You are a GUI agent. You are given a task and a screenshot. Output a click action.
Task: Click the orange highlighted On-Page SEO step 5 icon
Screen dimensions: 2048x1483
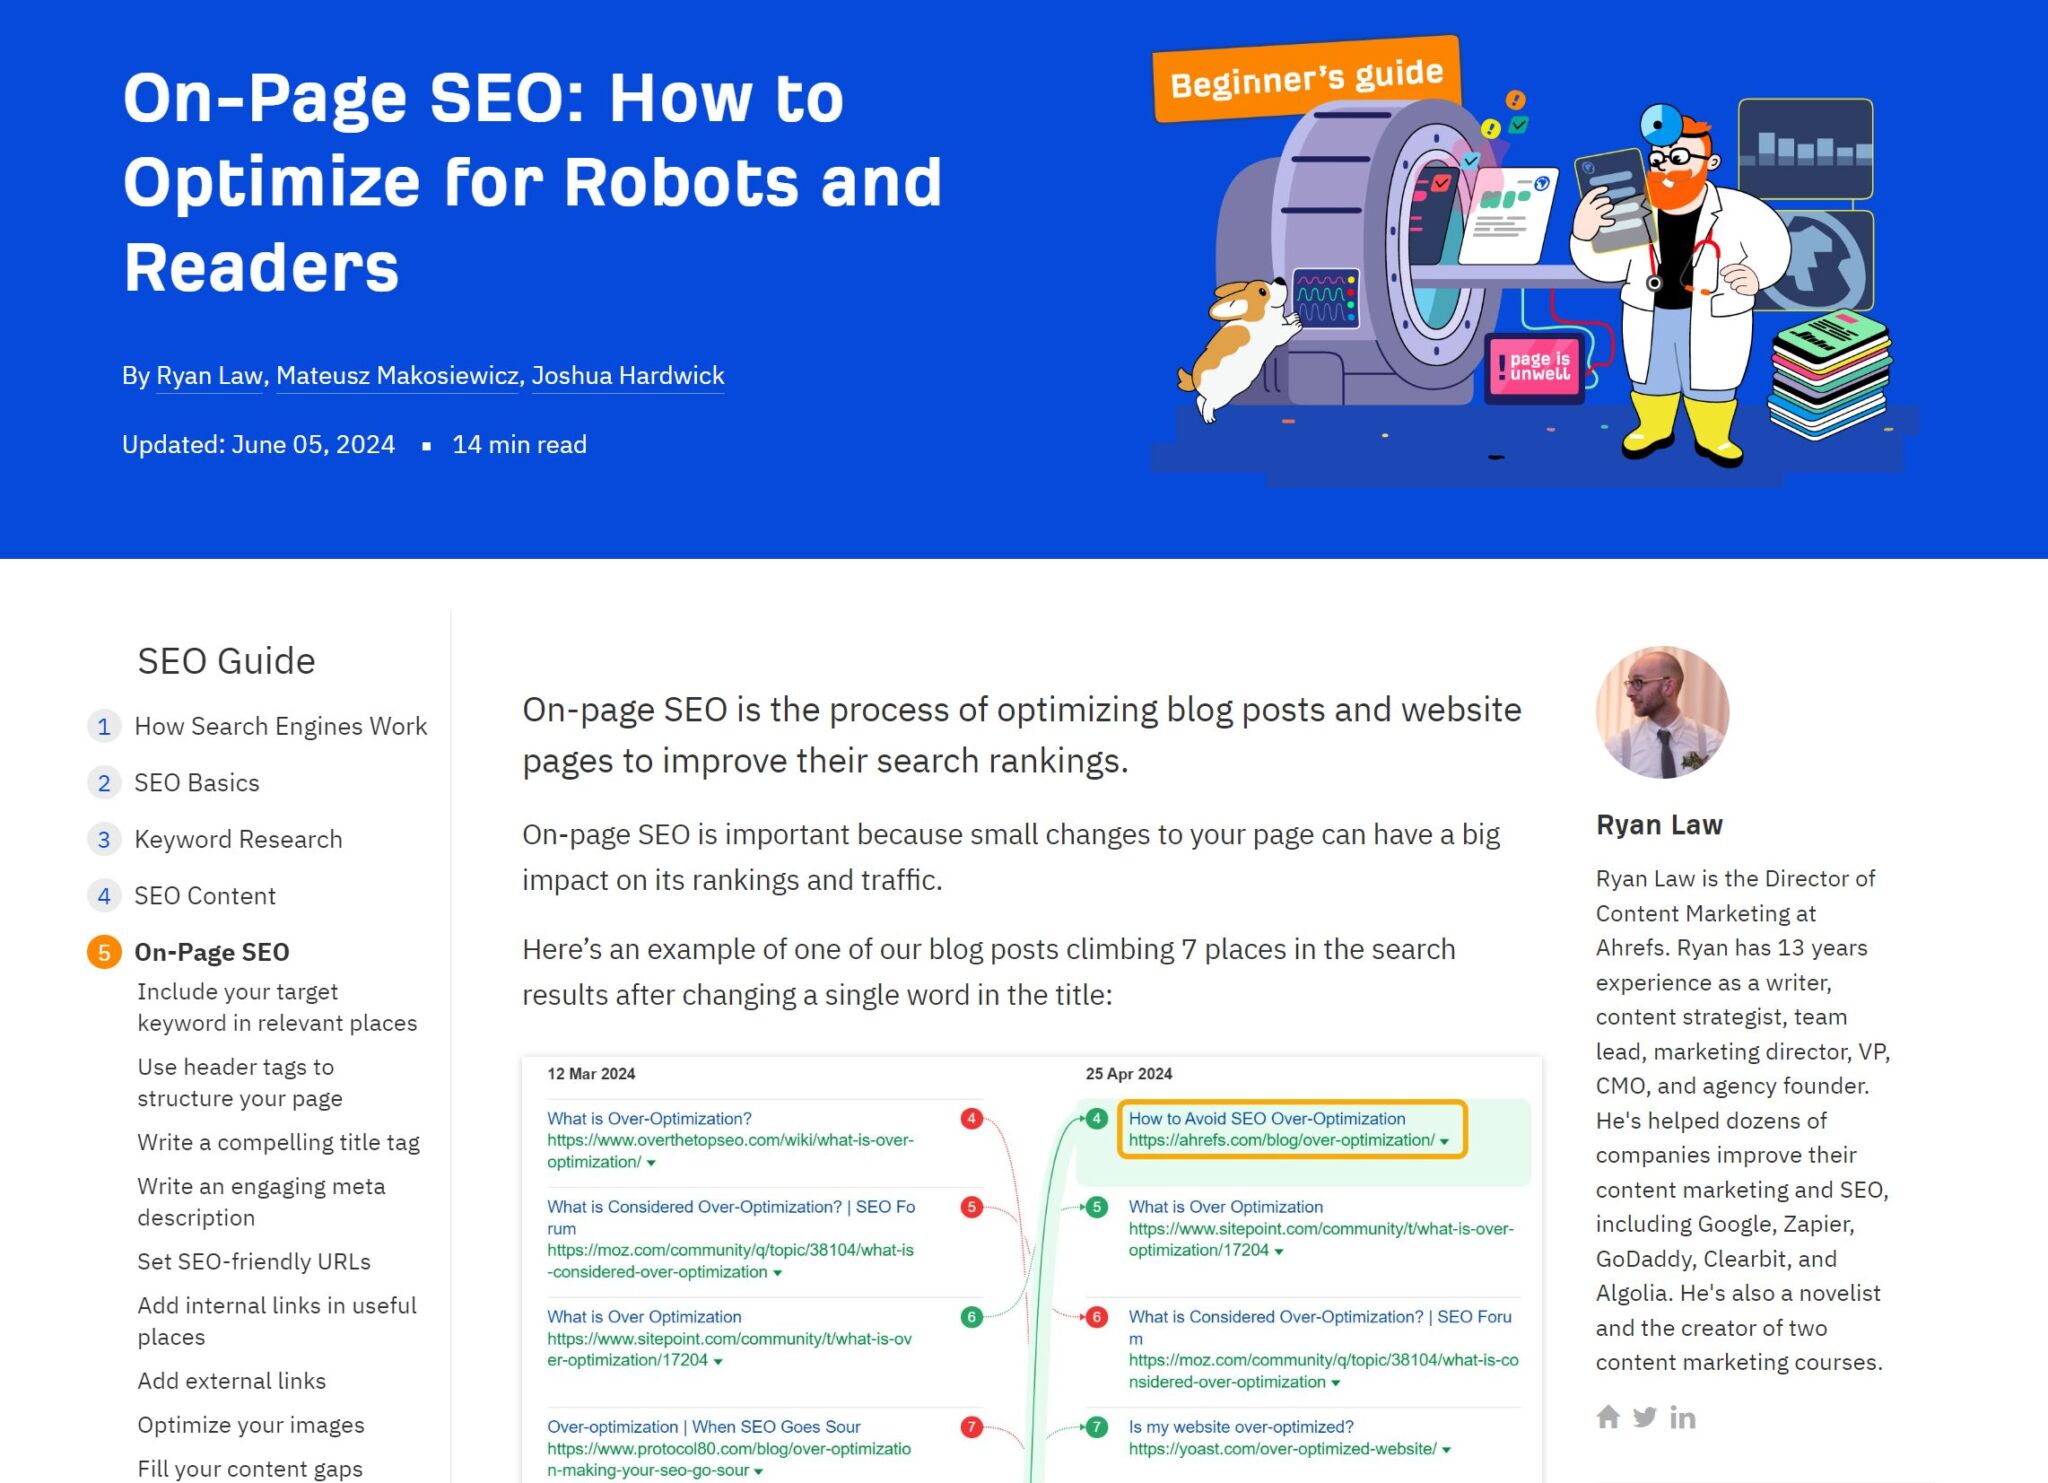pos(105,951)
